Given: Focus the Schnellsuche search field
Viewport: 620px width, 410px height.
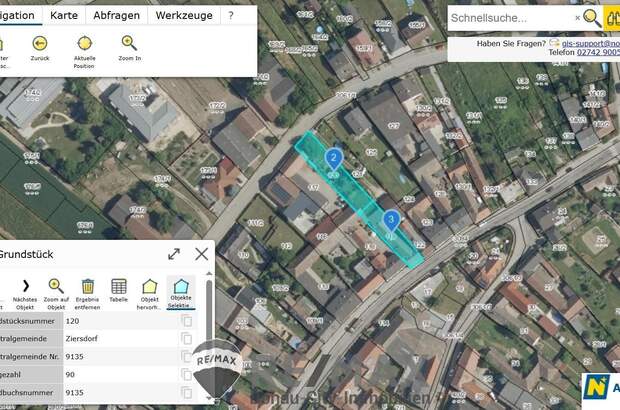Looking at the screenshot, I should (x=510, y=18).
